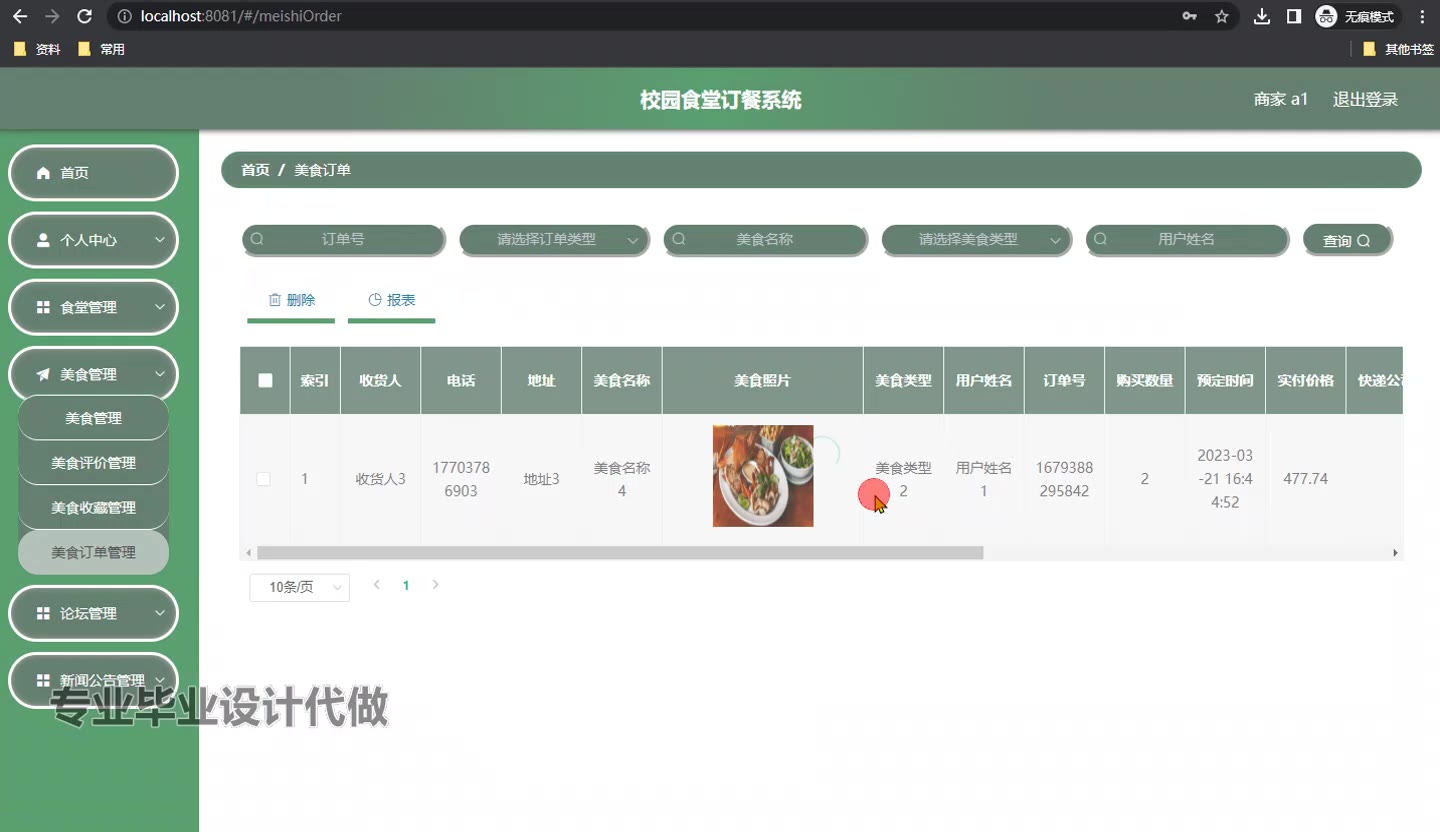Open Chrome three-dot menu

click(1422, 16)
